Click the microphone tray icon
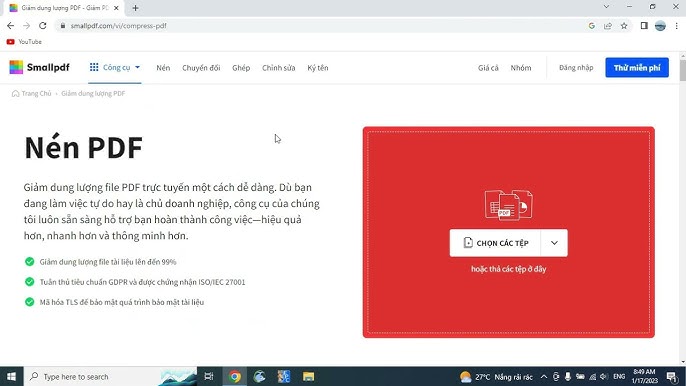Viewport: 686px width, 386px height. pos(568,377)
